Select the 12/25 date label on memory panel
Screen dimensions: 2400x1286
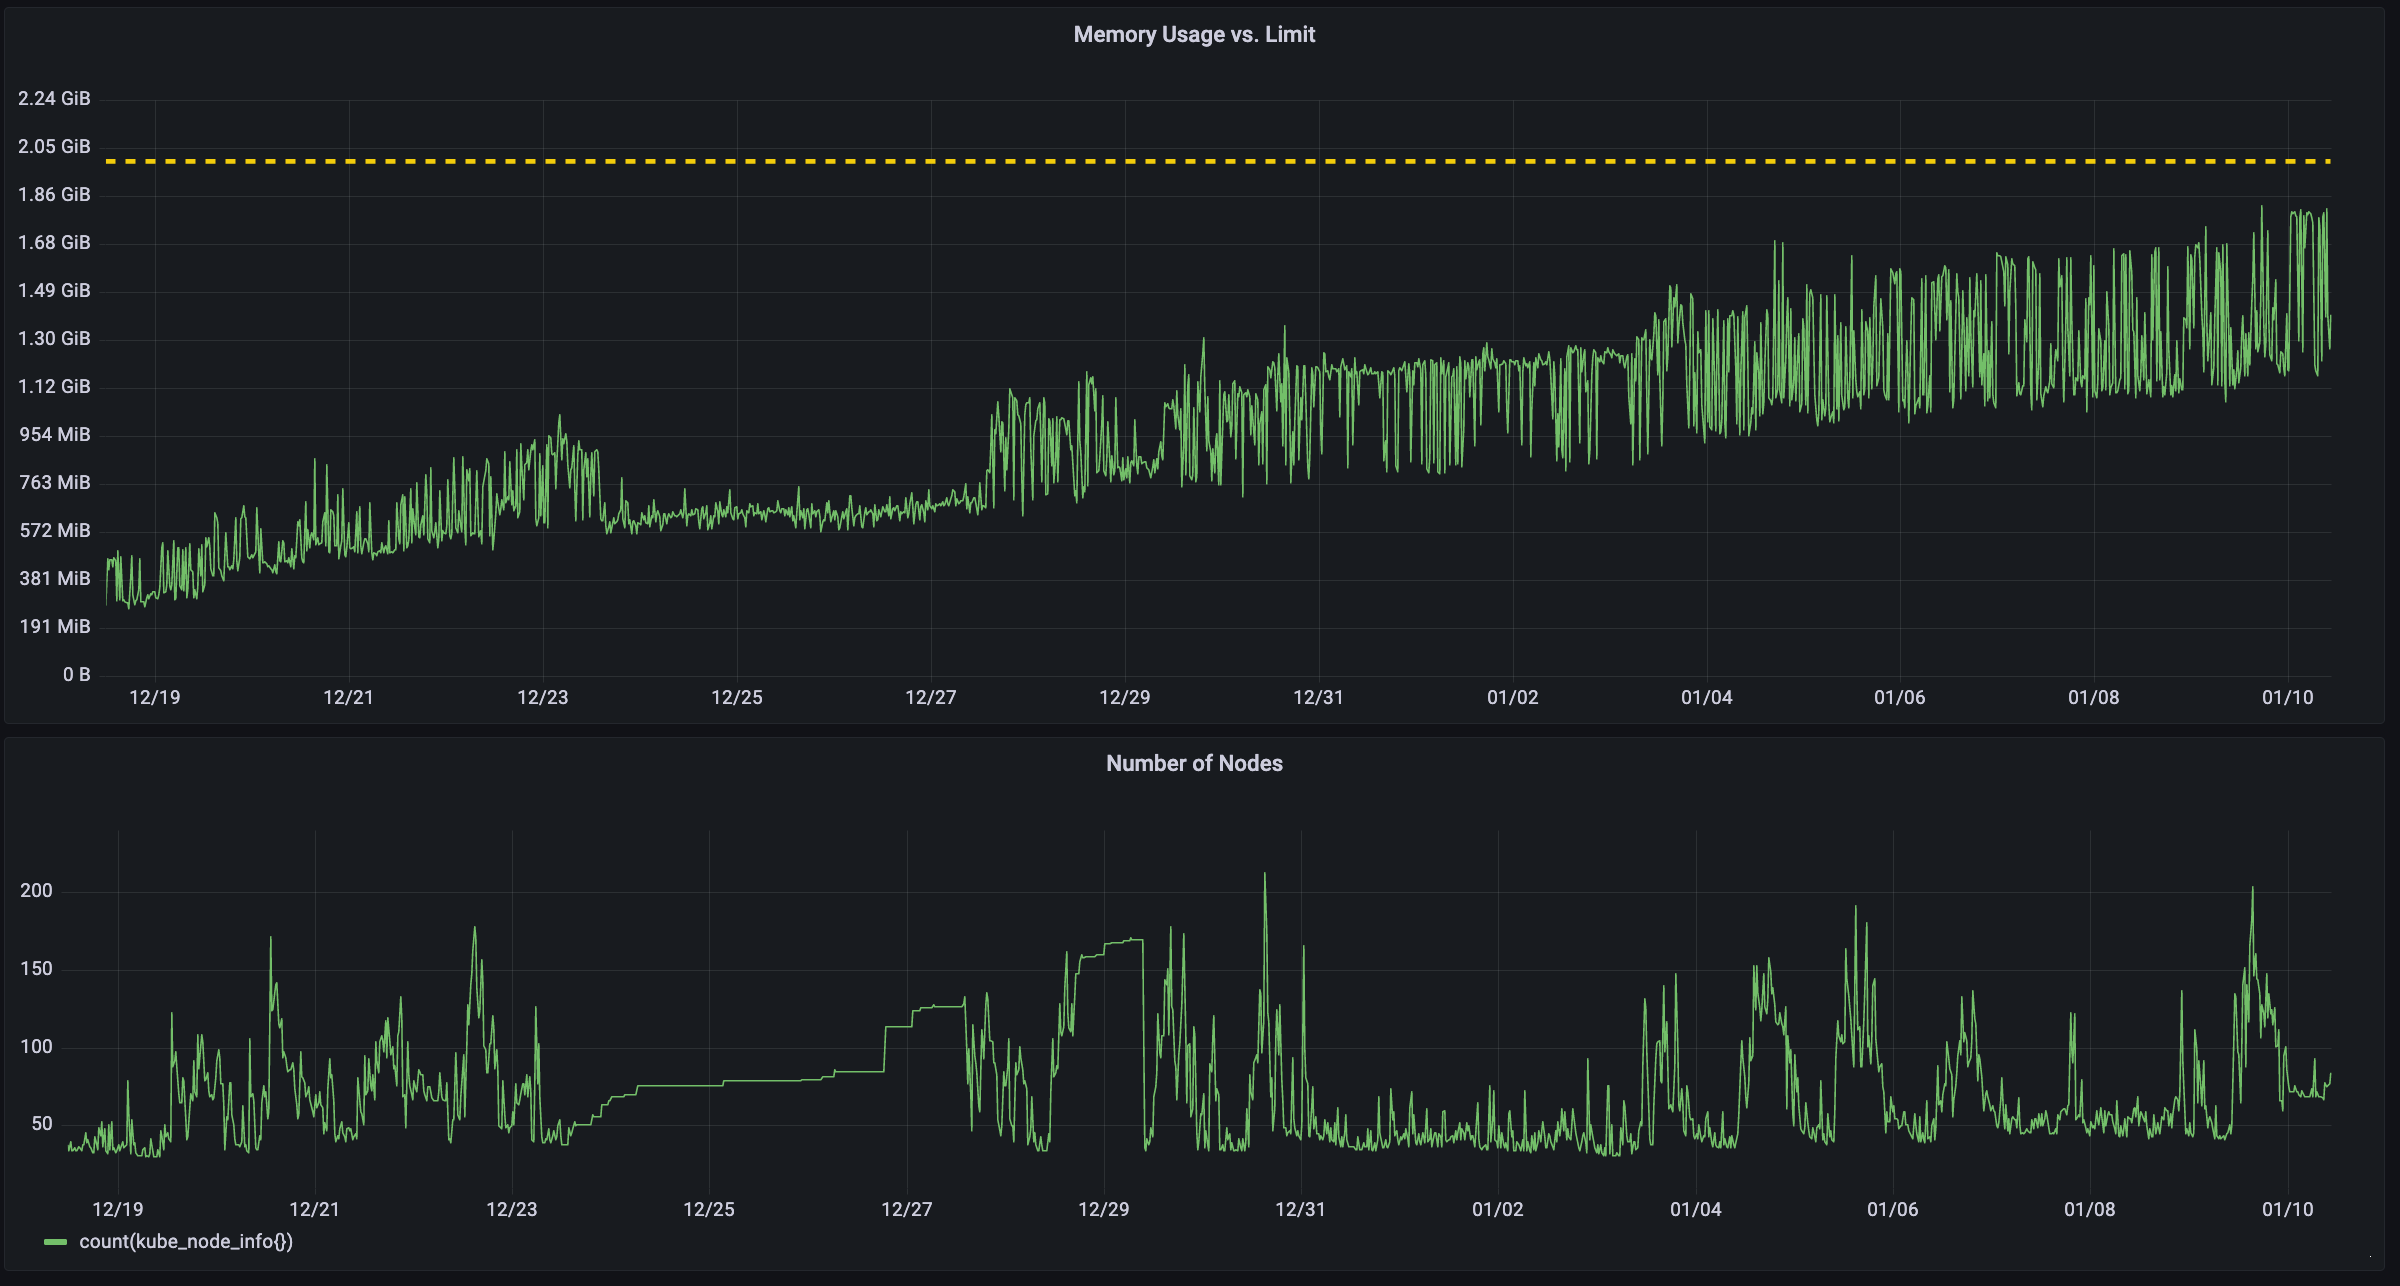(x=739, y=697)
